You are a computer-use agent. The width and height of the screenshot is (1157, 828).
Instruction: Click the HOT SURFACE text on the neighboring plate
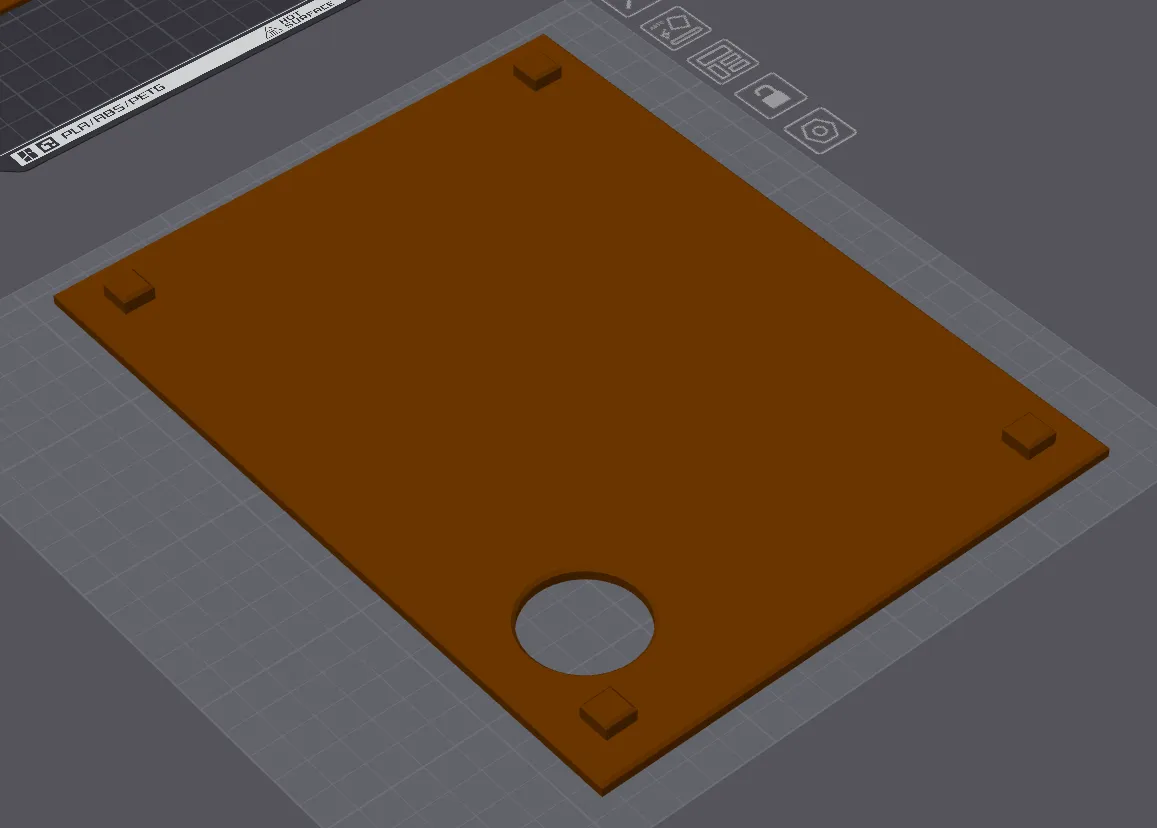pyautogui.click(x=307, y=15)
